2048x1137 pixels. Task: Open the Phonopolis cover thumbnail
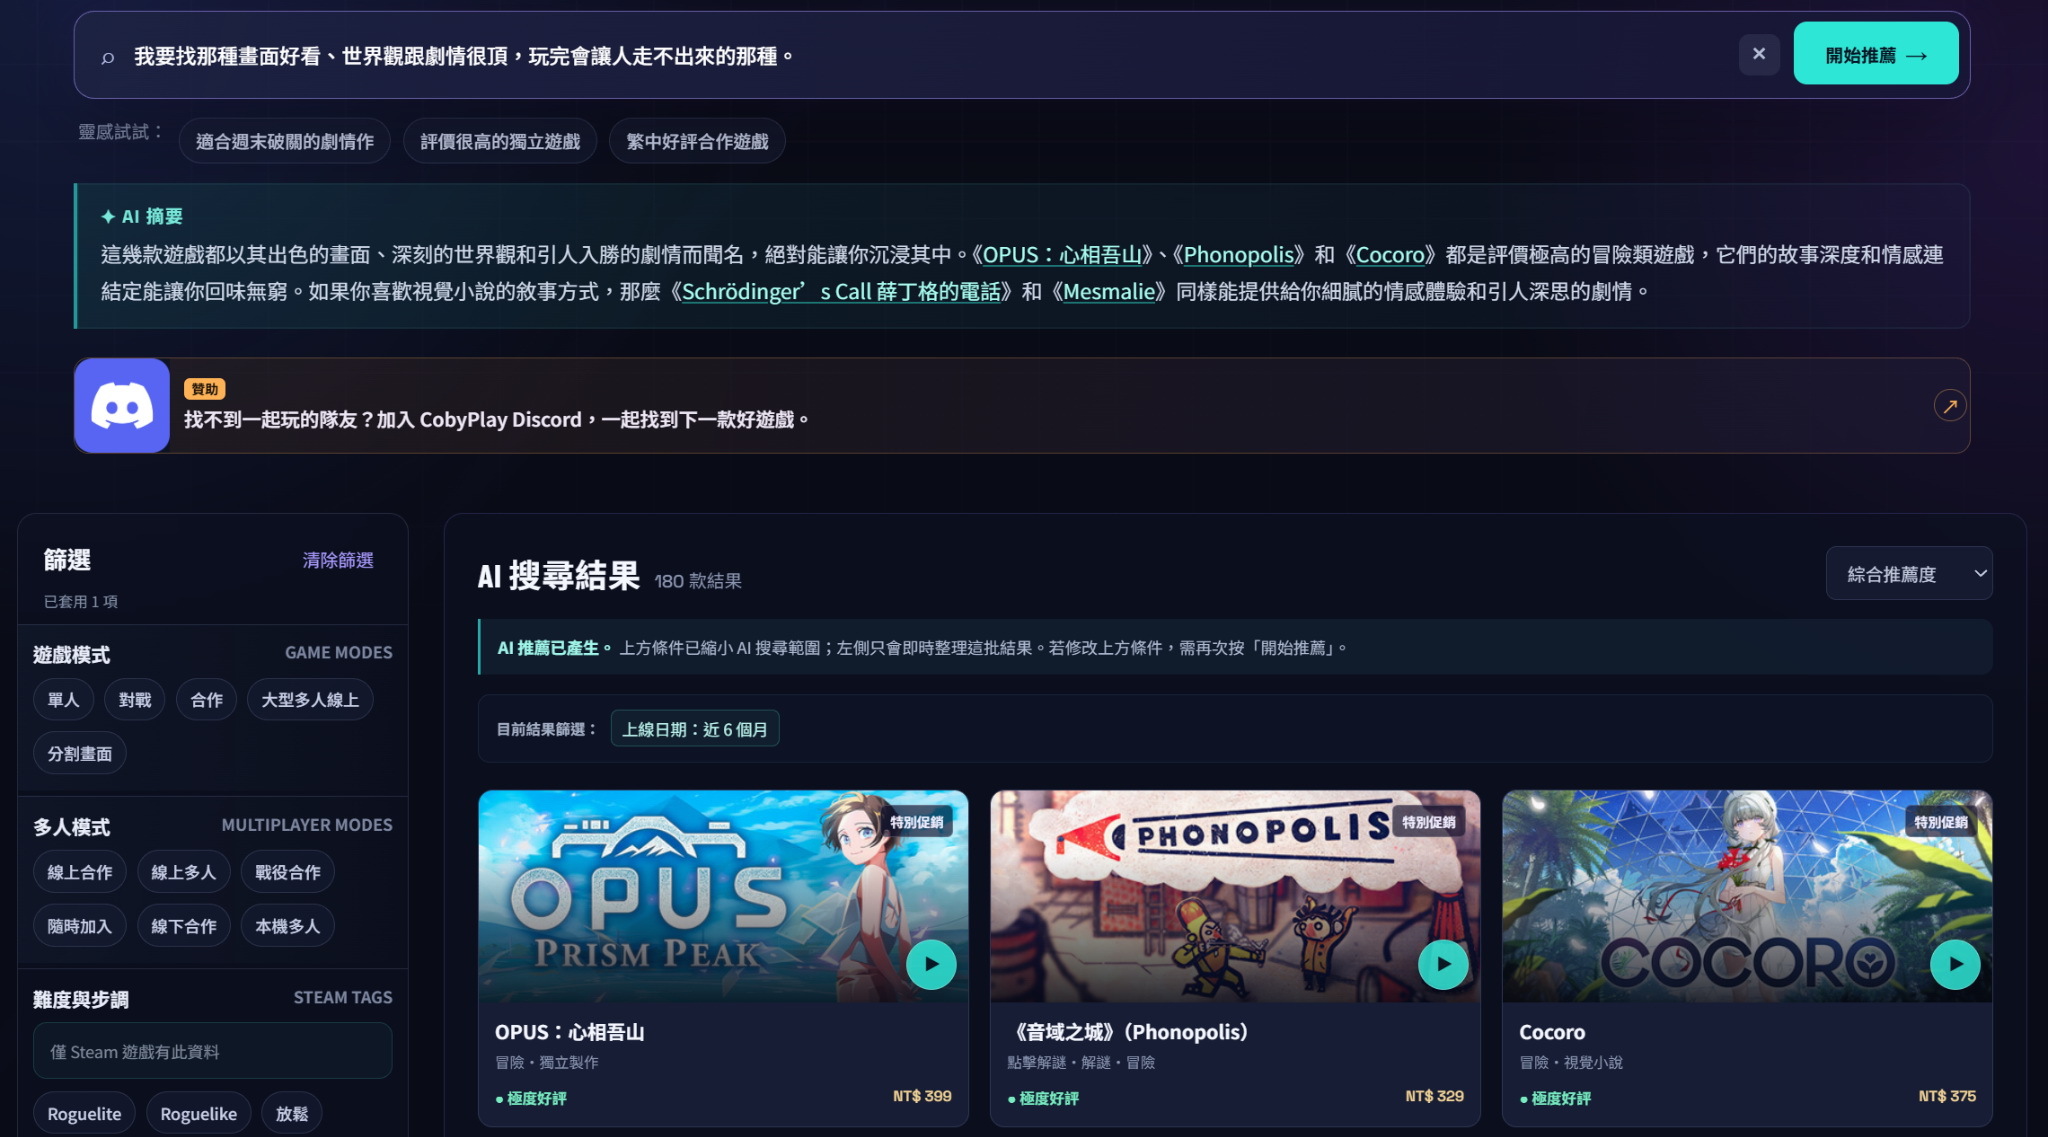pos(1235,896)
